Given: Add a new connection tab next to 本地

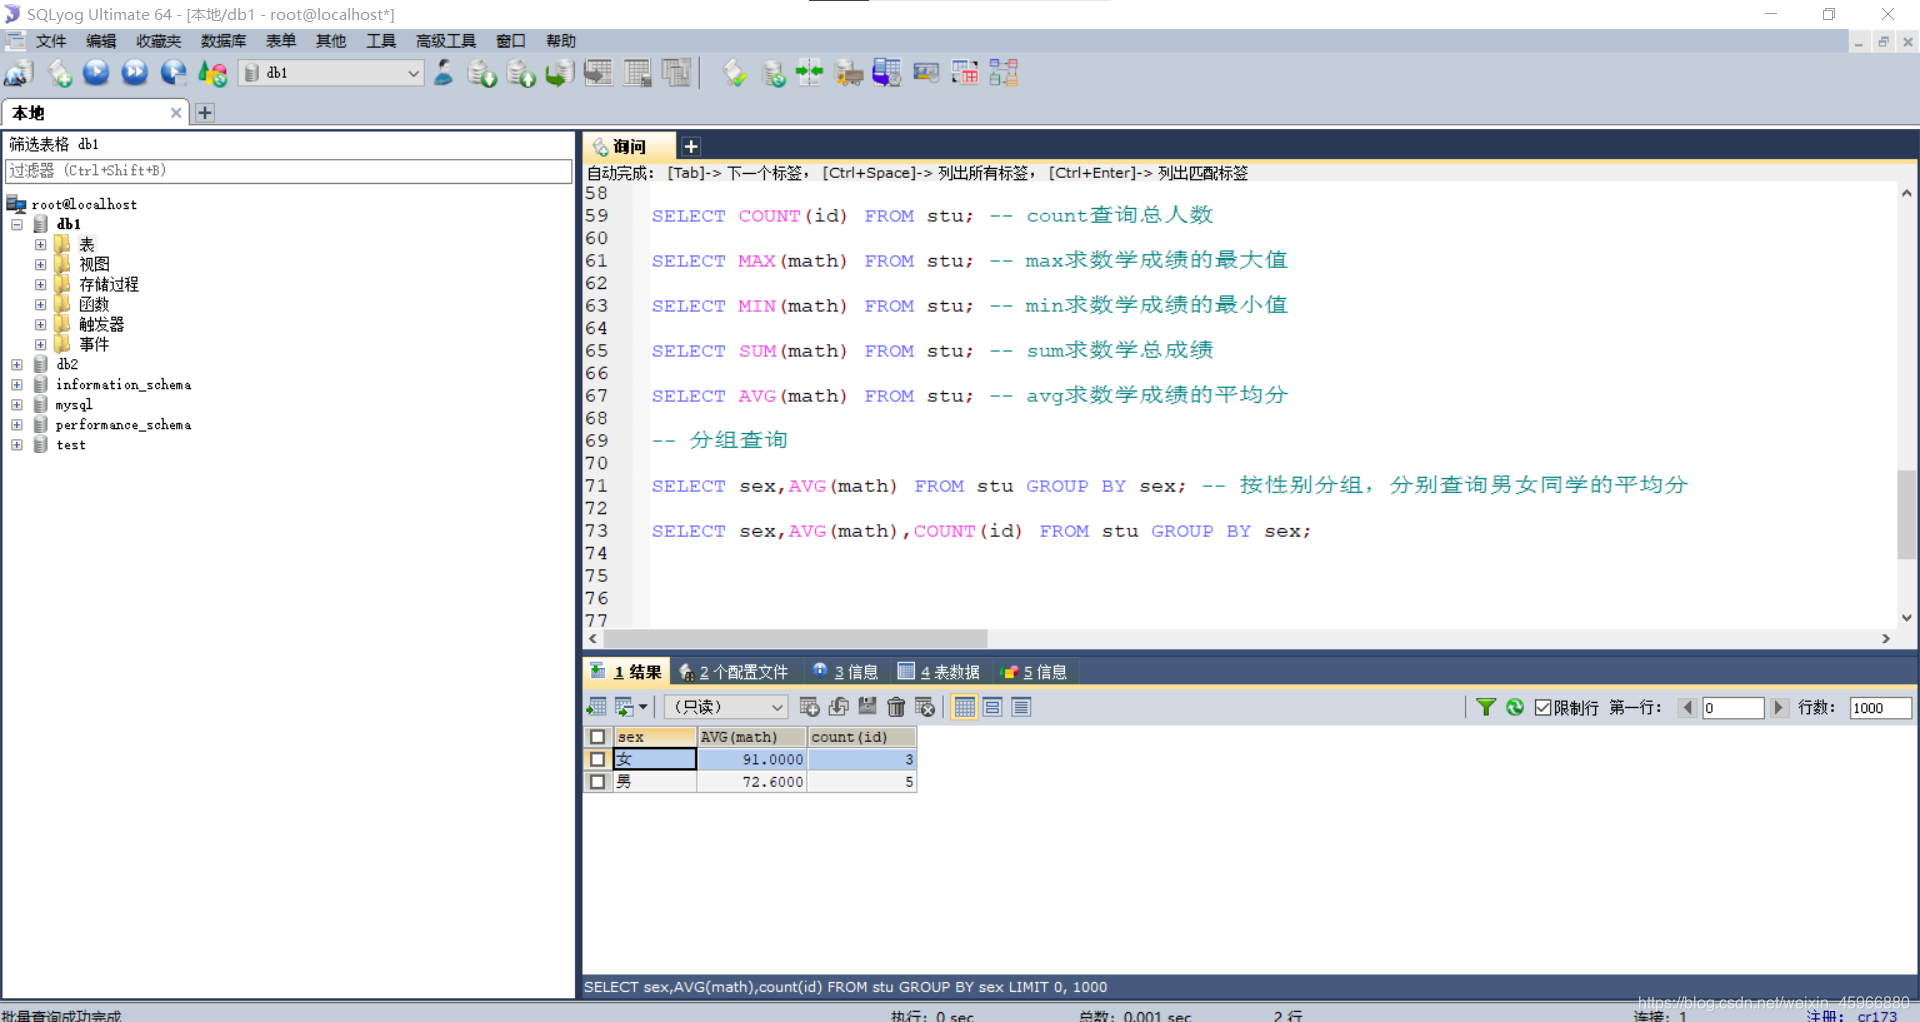Looking at the screenshot, I should pyautogui.click(x=205, y=113).
